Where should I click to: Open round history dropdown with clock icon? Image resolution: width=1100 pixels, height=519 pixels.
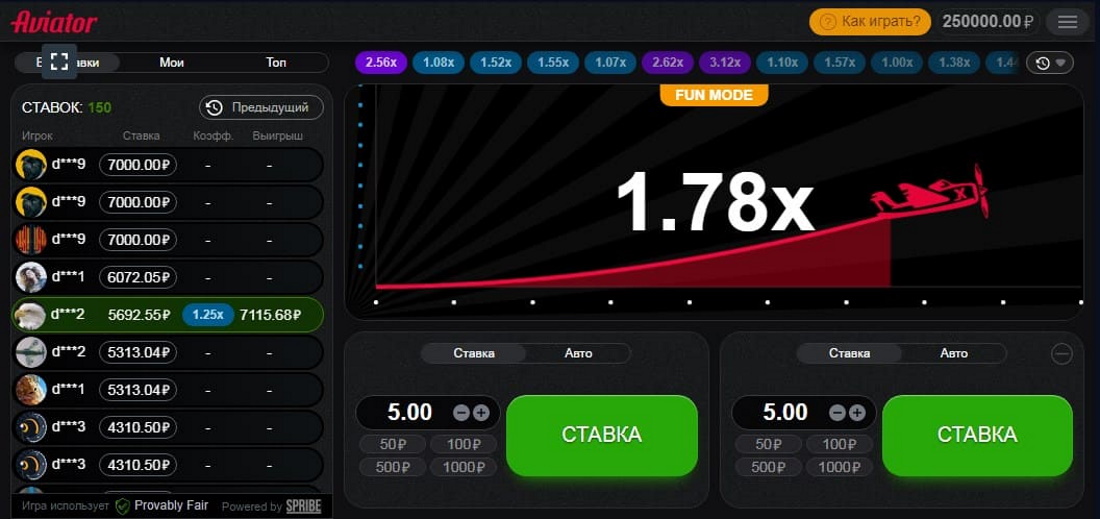point(1050,63)
